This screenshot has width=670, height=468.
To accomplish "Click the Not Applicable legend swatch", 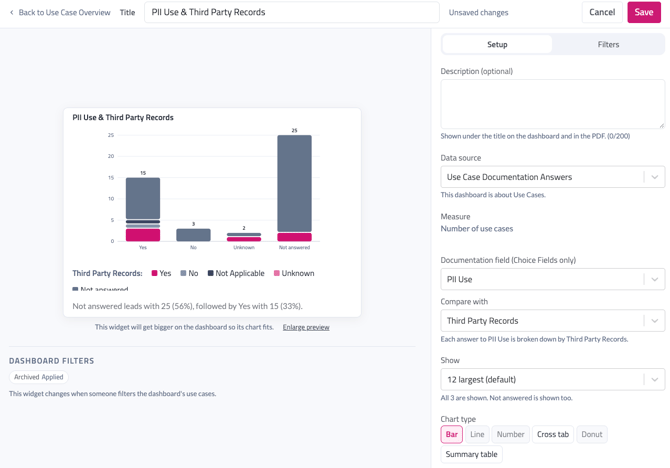I will (x=210, y=273).
